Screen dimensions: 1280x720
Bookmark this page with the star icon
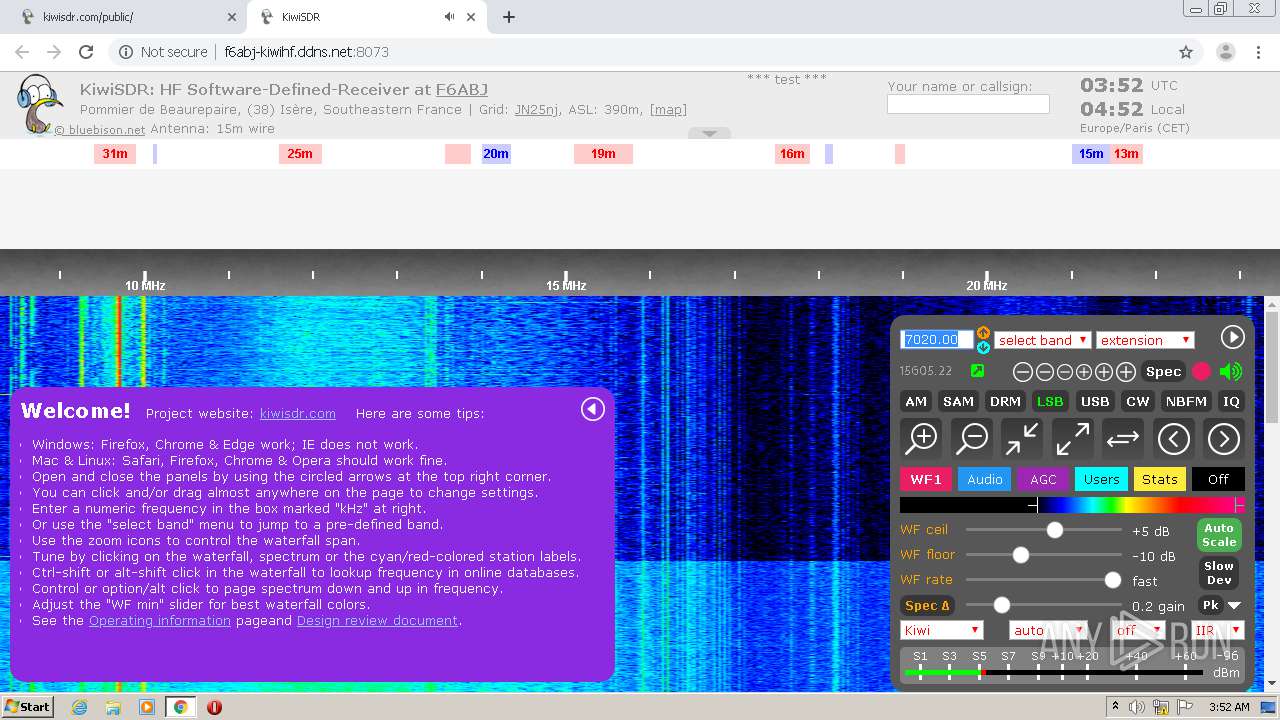tap(1186, 52)
